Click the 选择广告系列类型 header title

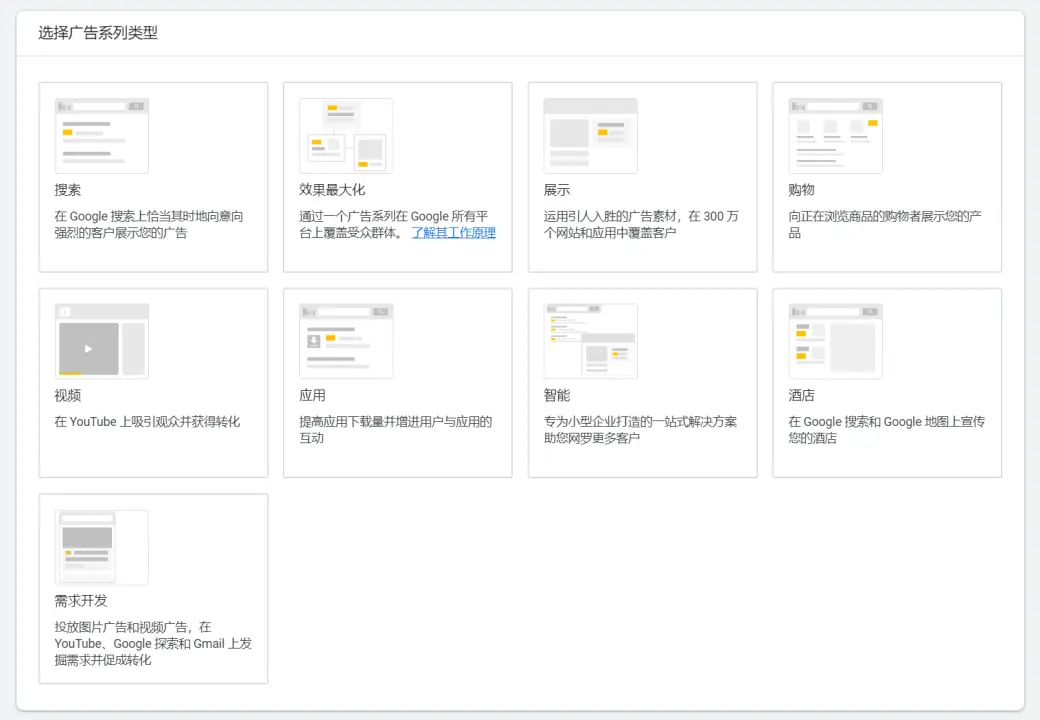(98, 33)
